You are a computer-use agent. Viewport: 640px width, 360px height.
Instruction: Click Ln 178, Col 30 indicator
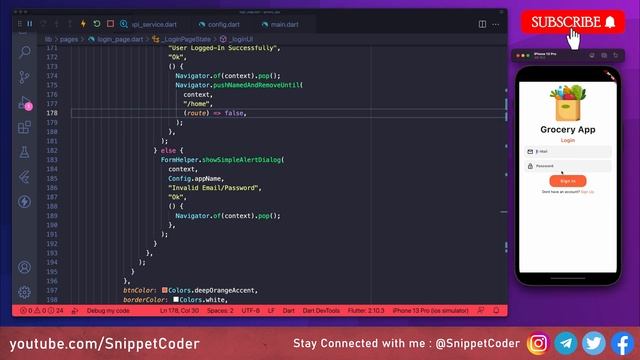pos(179,311)
